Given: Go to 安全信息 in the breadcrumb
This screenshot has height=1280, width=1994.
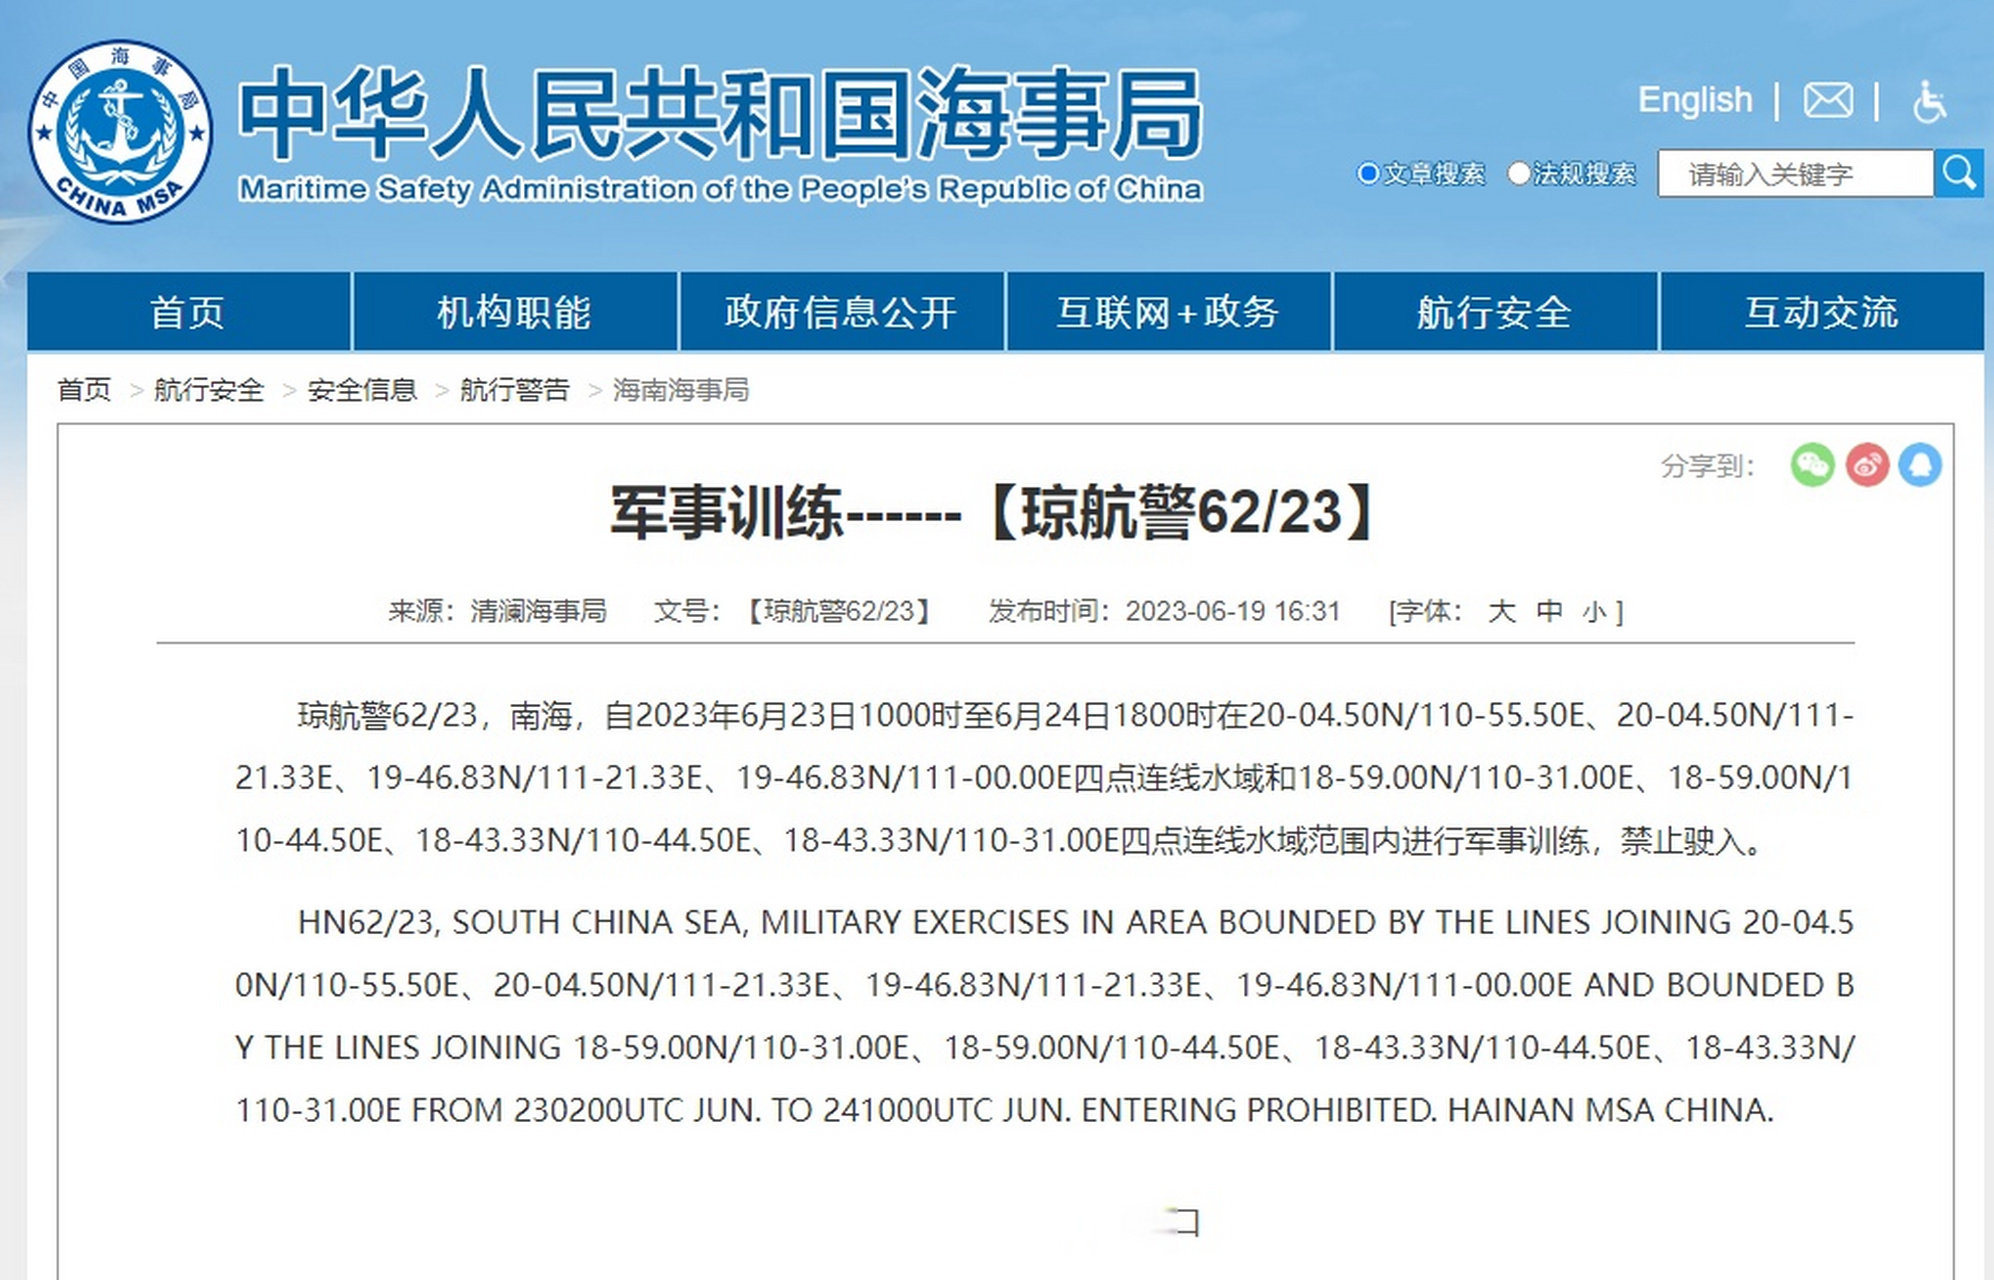Looking at the screenshot, I should [362, 390].
